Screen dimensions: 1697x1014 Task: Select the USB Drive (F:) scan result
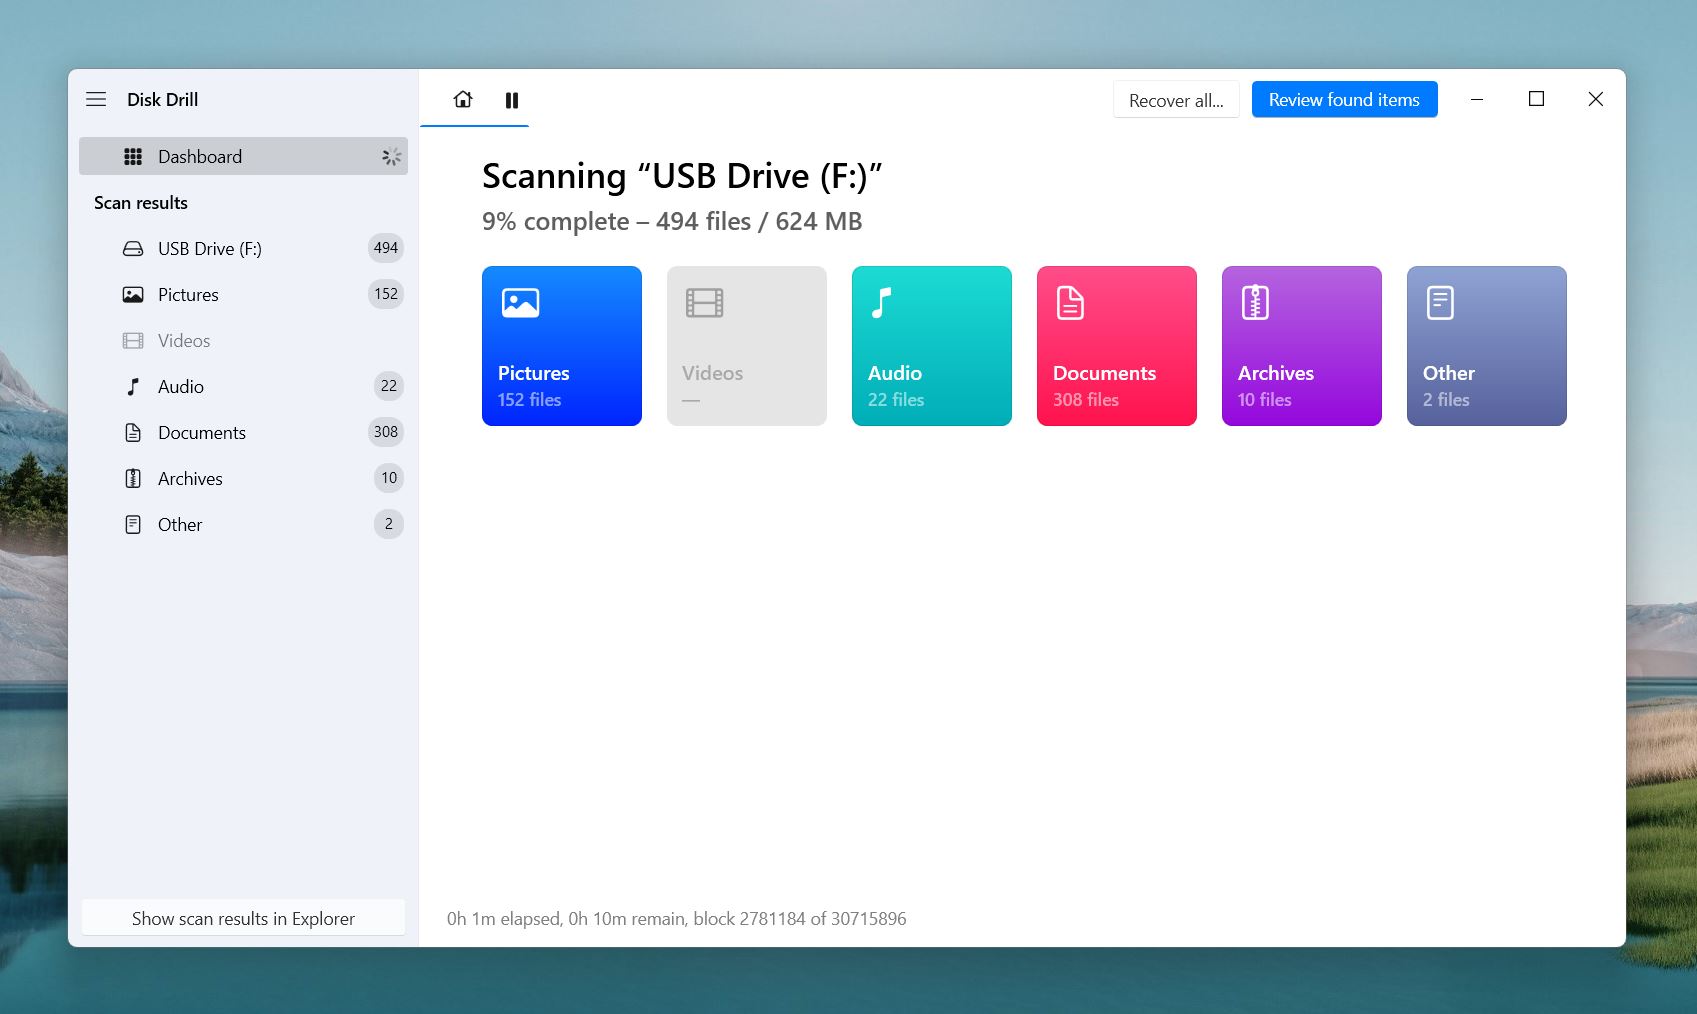click(x=243, y=248)
